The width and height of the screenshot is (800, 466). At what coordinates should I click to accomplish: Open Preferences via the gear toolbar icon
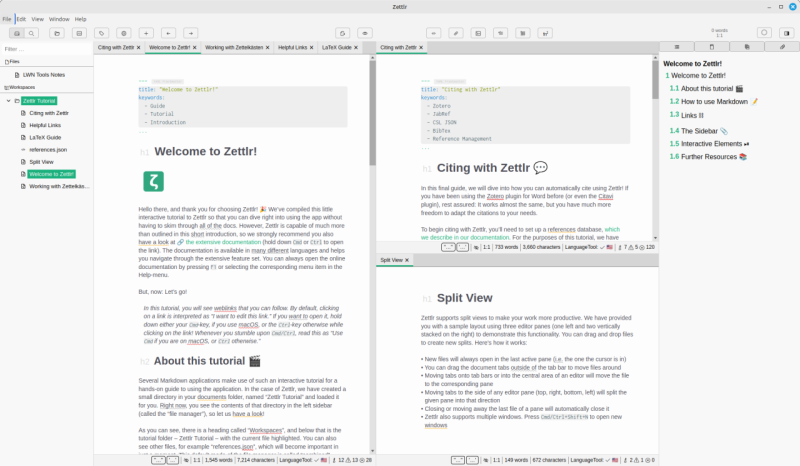[x=123, y=33]
